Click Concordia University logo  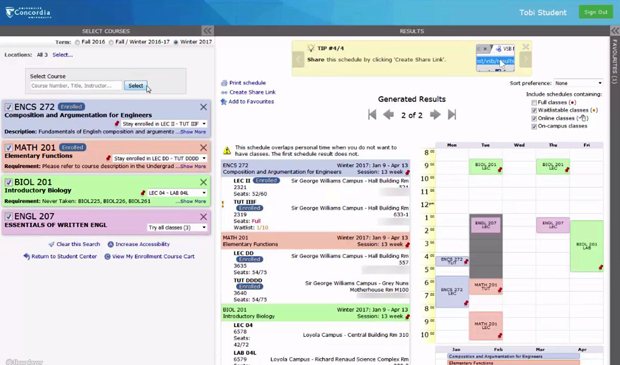tap(28, 13)
